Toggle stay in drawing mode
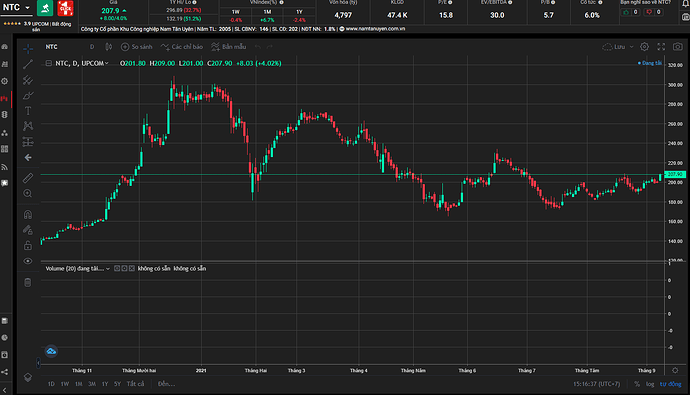Screen dimensions: 690x395 [x=28, y=230]
